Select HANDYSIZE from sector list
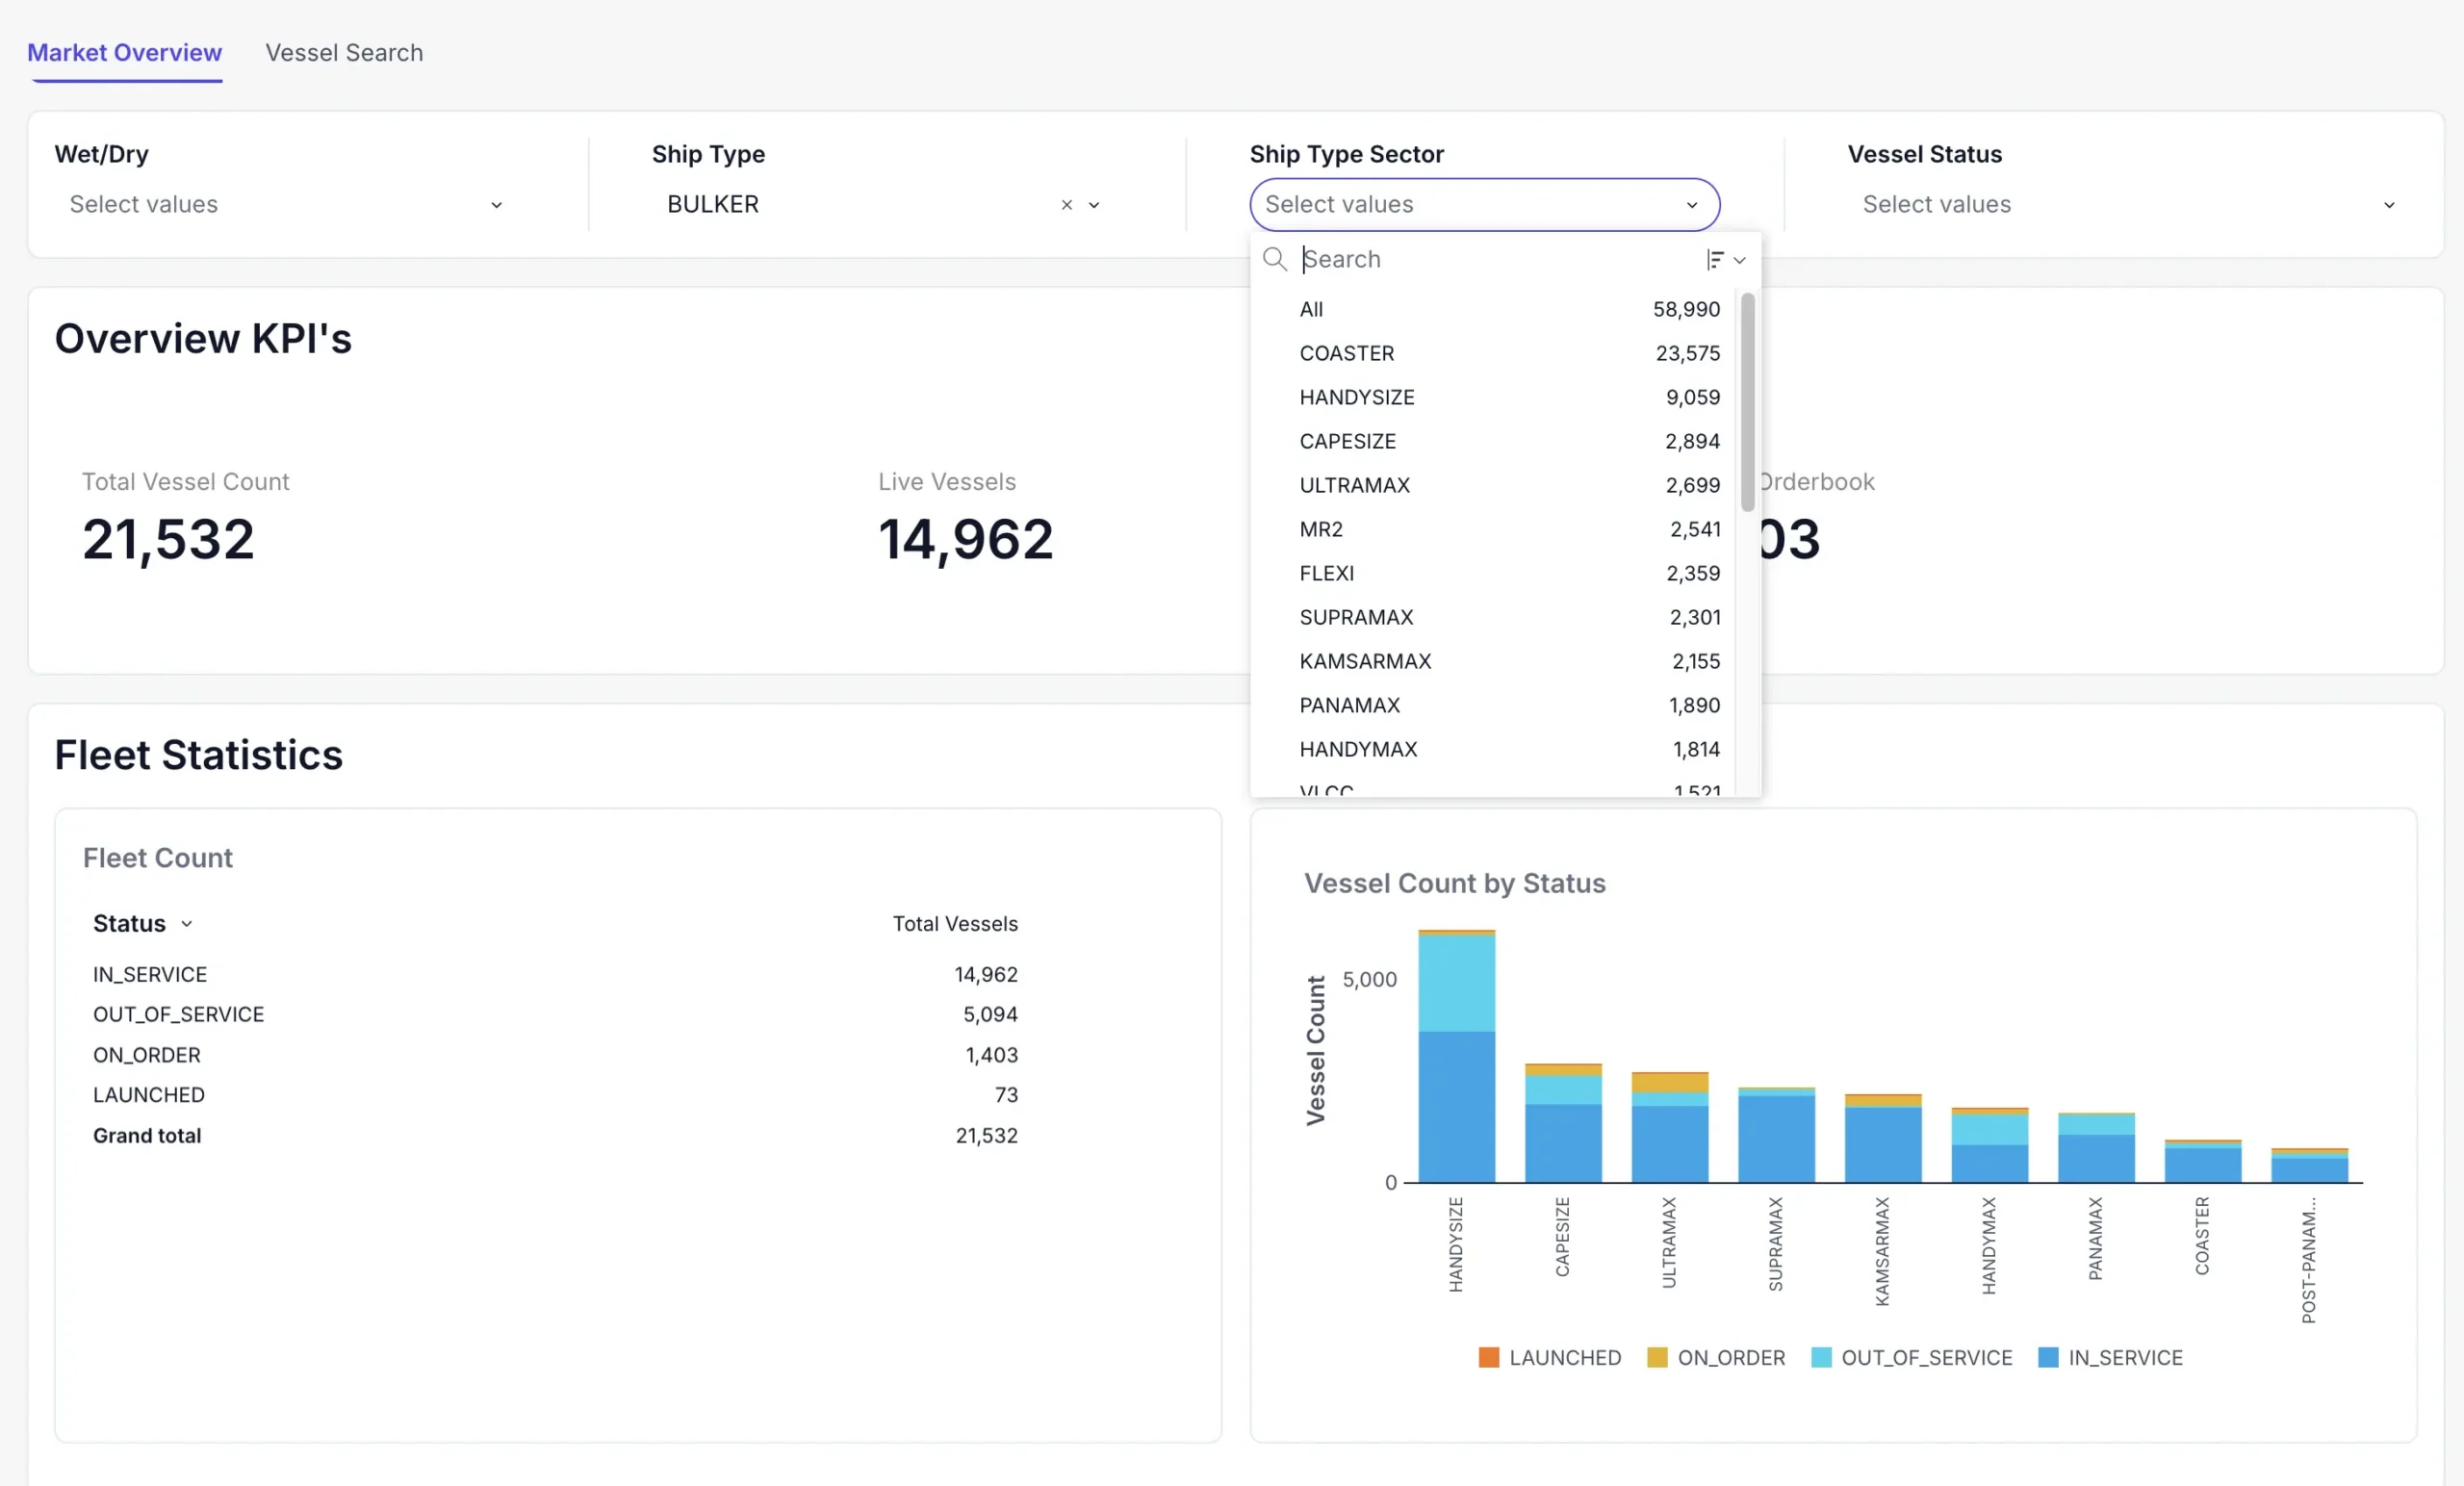The width and height of the screenshot is (2464, 1486). (1494, 397)
